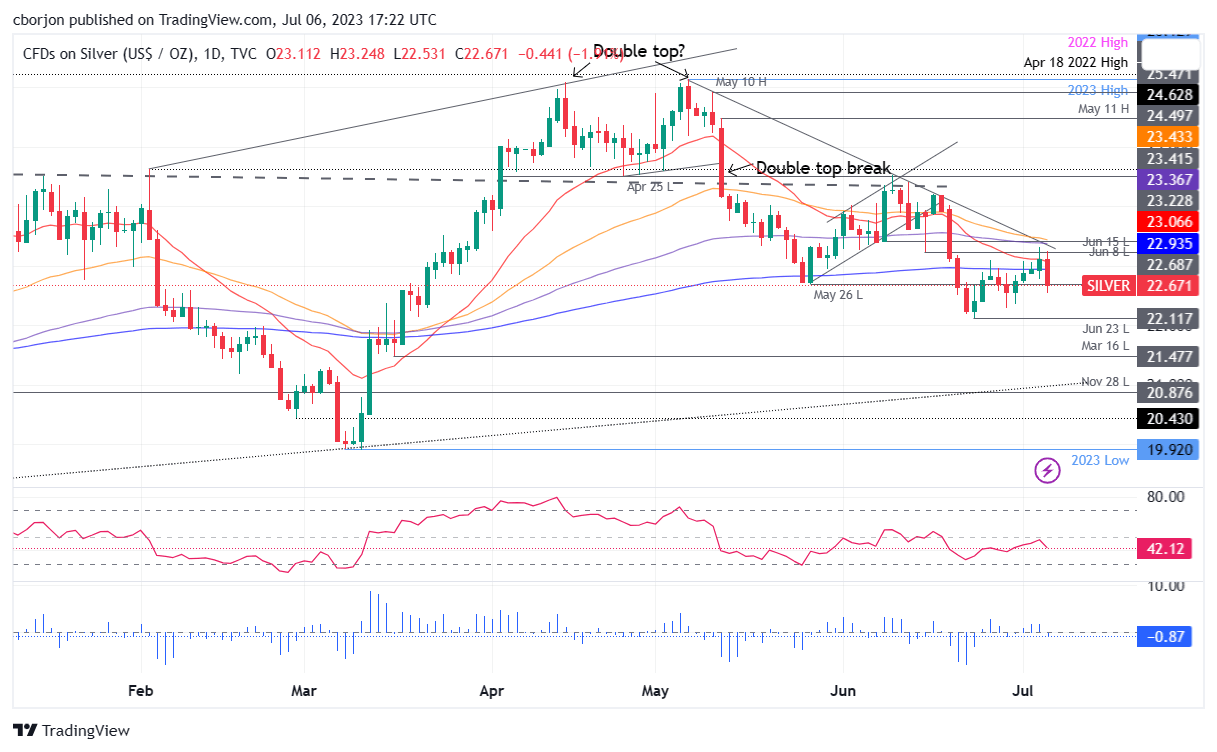Toggle the 2023 High axis label
Image resolution: width=1217 pixels, height=752 pixels.
point(1098,91)
